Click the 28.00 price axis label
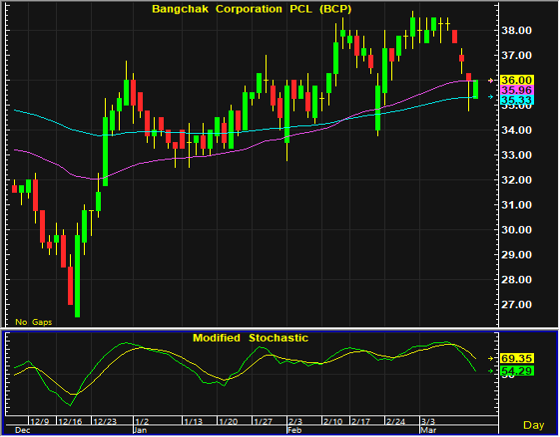This screenshot has width=560, height=437. click(x=516, y=280)
